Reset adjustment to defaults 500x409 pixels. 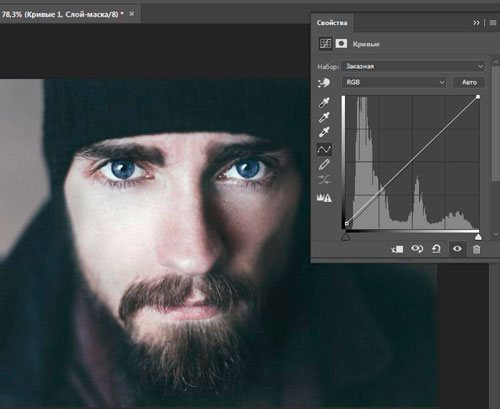(x=436, y=249)
